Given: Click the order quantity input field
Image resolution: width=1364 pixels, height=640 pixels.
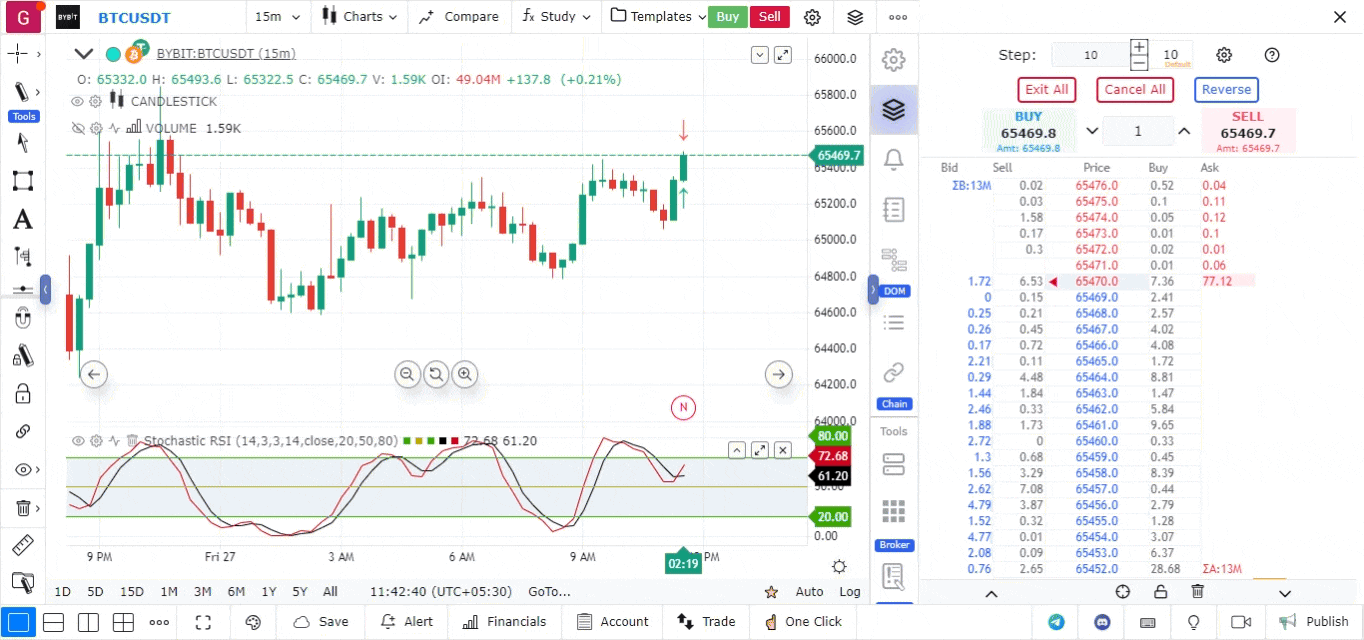Looking at the screenshot, I should [x=1137, y=131].
